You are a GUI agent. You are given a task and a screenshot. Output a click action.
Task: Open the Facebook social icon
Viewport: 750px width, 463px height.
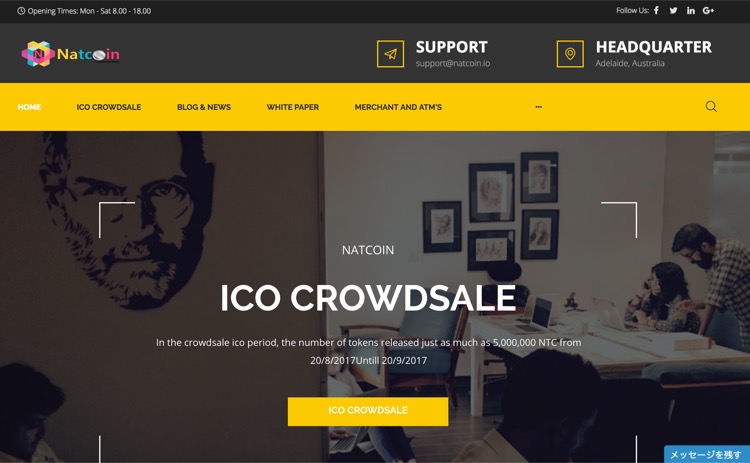click(x=656, y=11)
